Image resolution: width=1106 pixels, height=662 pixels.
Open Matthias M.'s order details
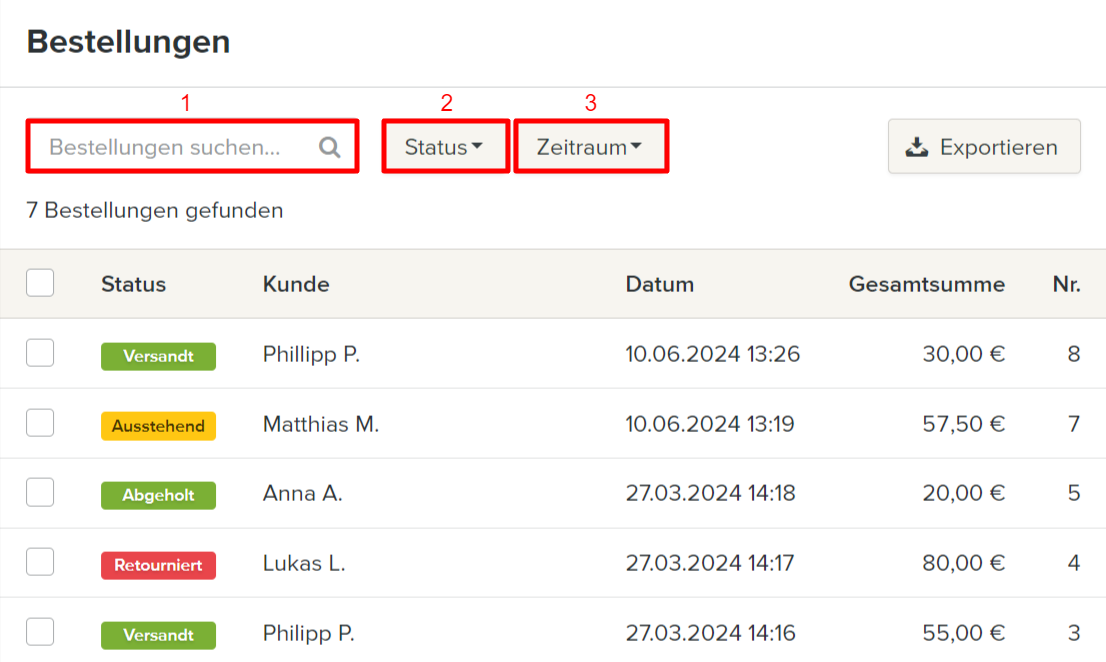point(320,424)
